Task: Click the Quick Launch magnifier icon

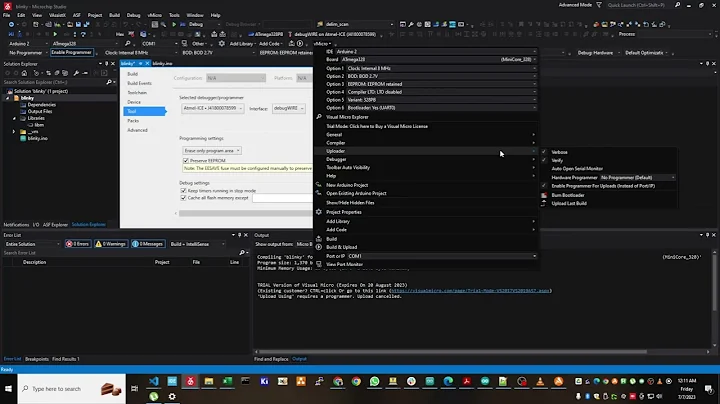Action: [x=678, y=5]
